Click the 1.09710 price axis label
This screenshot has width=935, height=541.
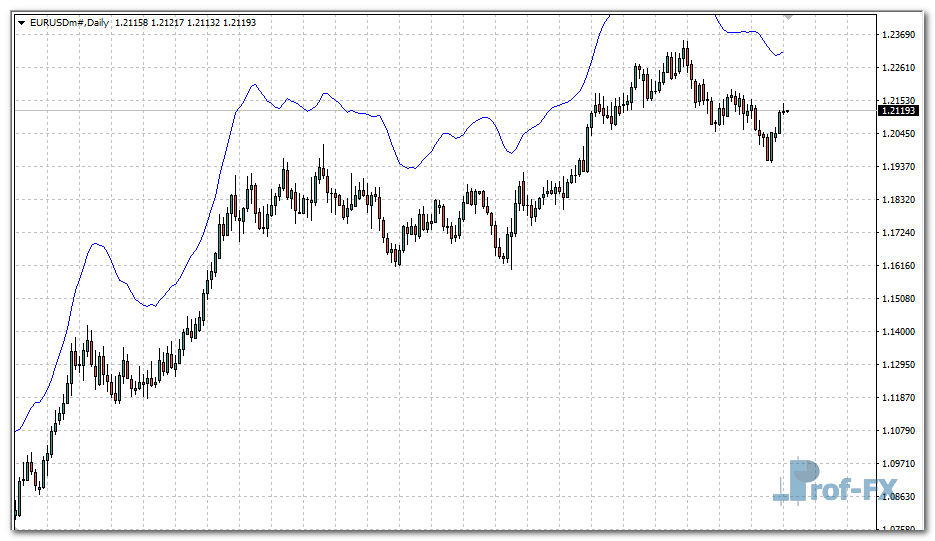(x=900, y=464)
